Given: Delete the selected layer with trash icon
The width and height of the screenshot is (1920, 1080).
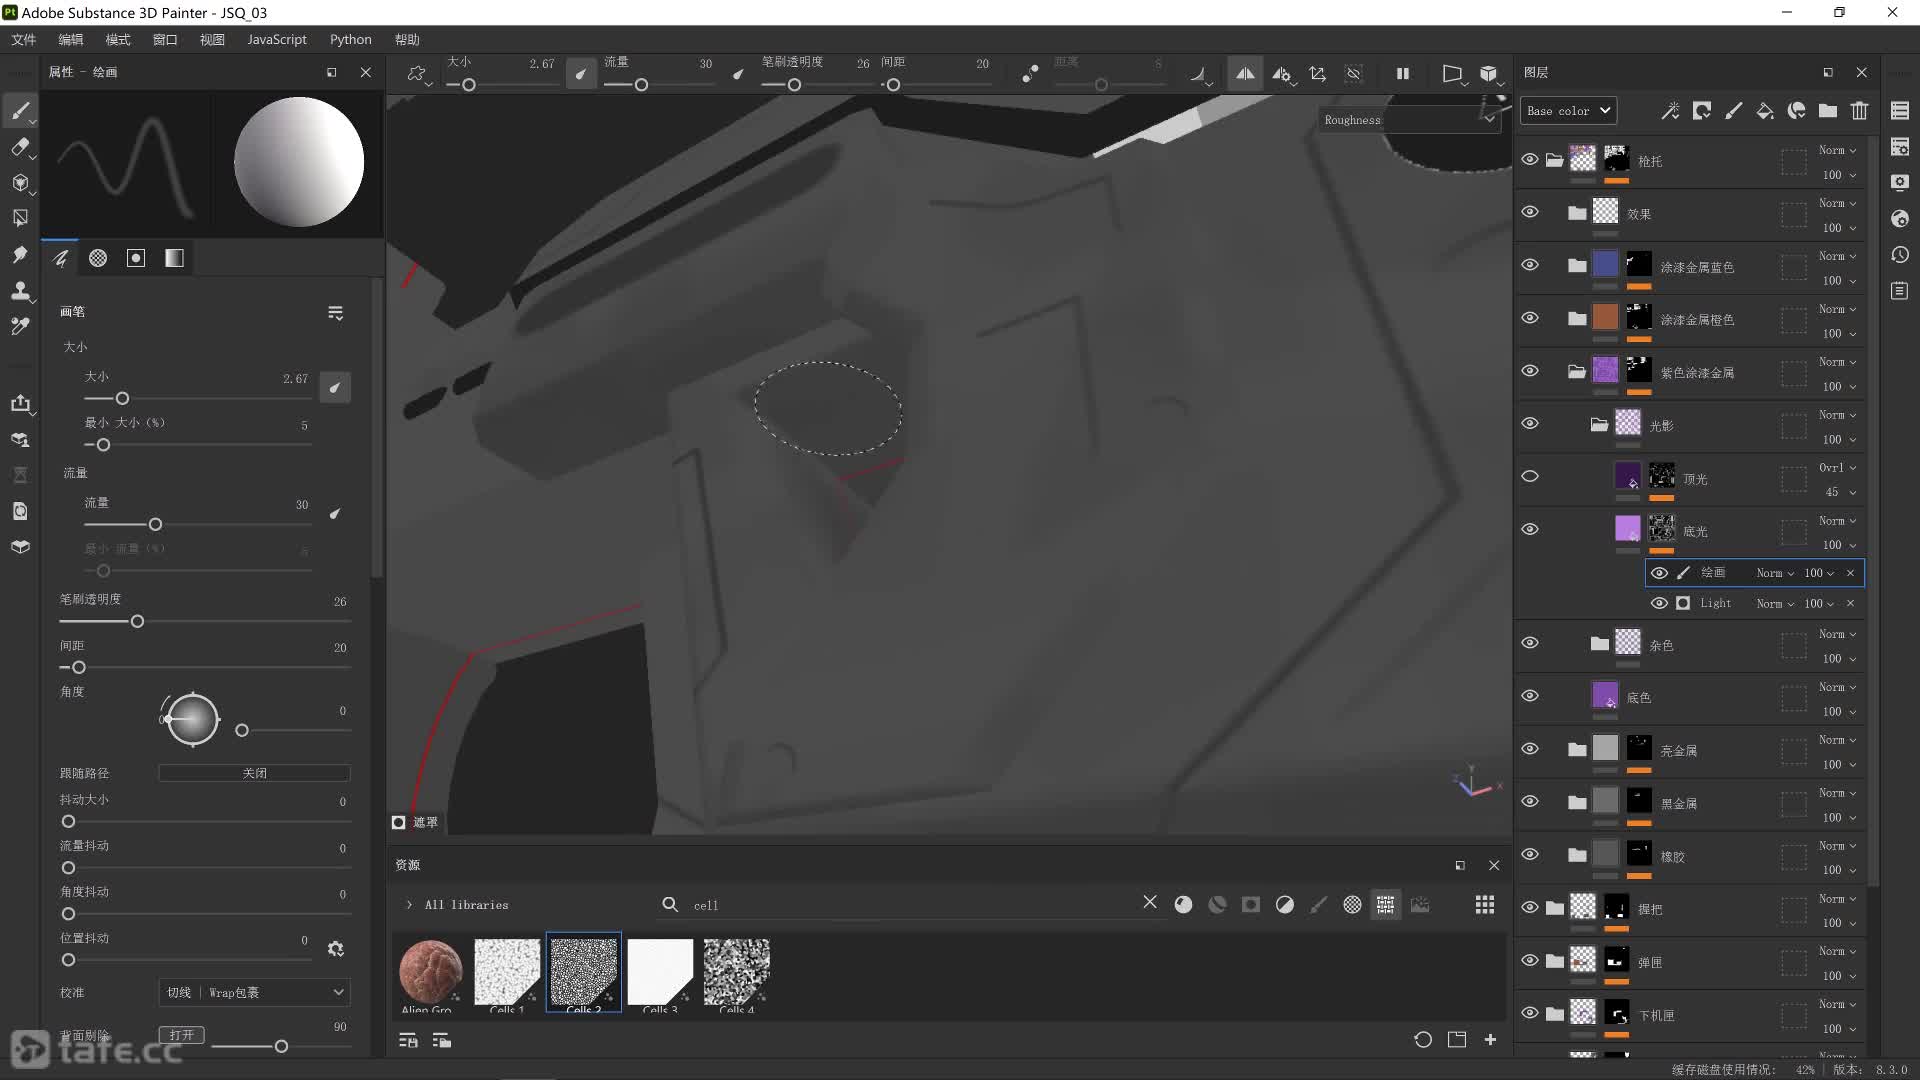Looking at the screenshot, I should point(1859,111).
